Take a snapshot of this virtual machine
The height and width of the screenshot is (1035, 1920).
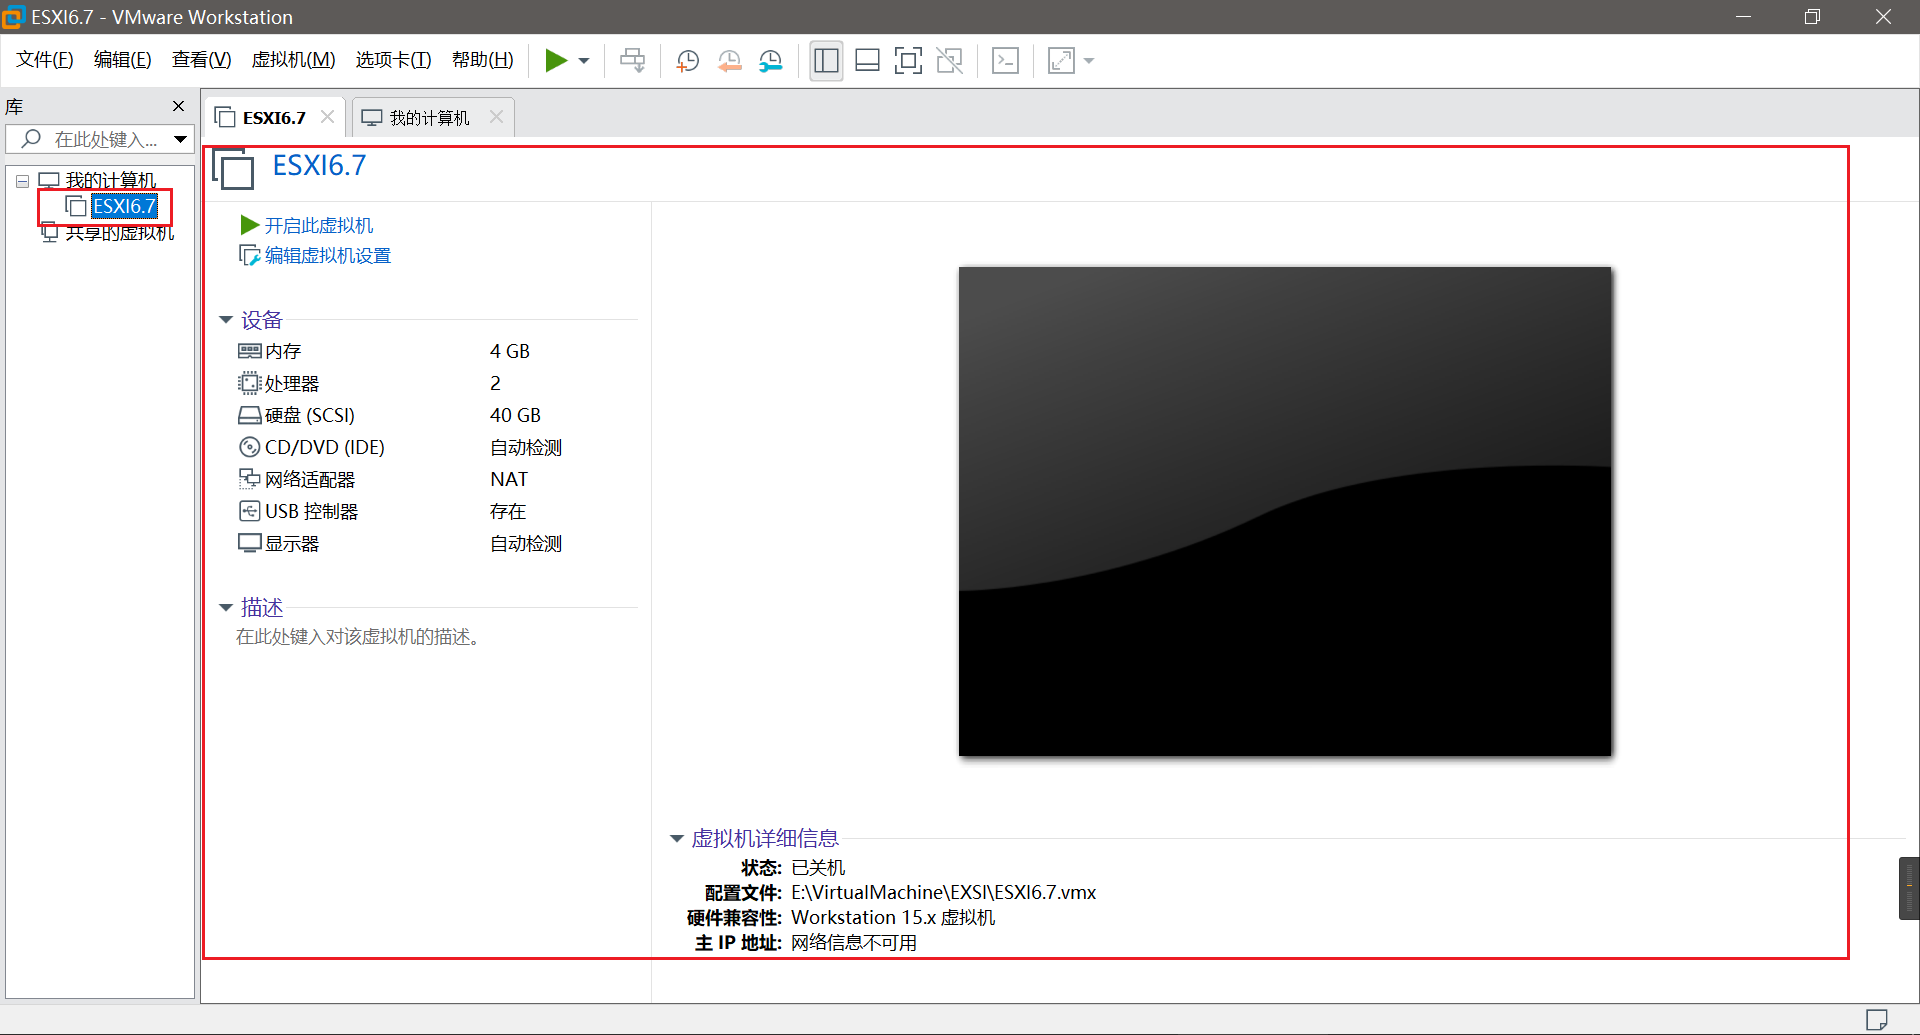(x=688, y=61)
